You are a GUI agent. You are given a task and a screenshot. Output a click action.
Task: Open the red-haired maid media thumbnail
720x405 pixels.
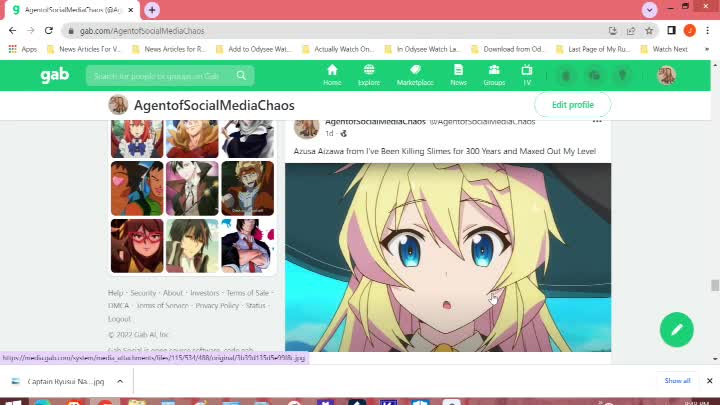[137, 139]
